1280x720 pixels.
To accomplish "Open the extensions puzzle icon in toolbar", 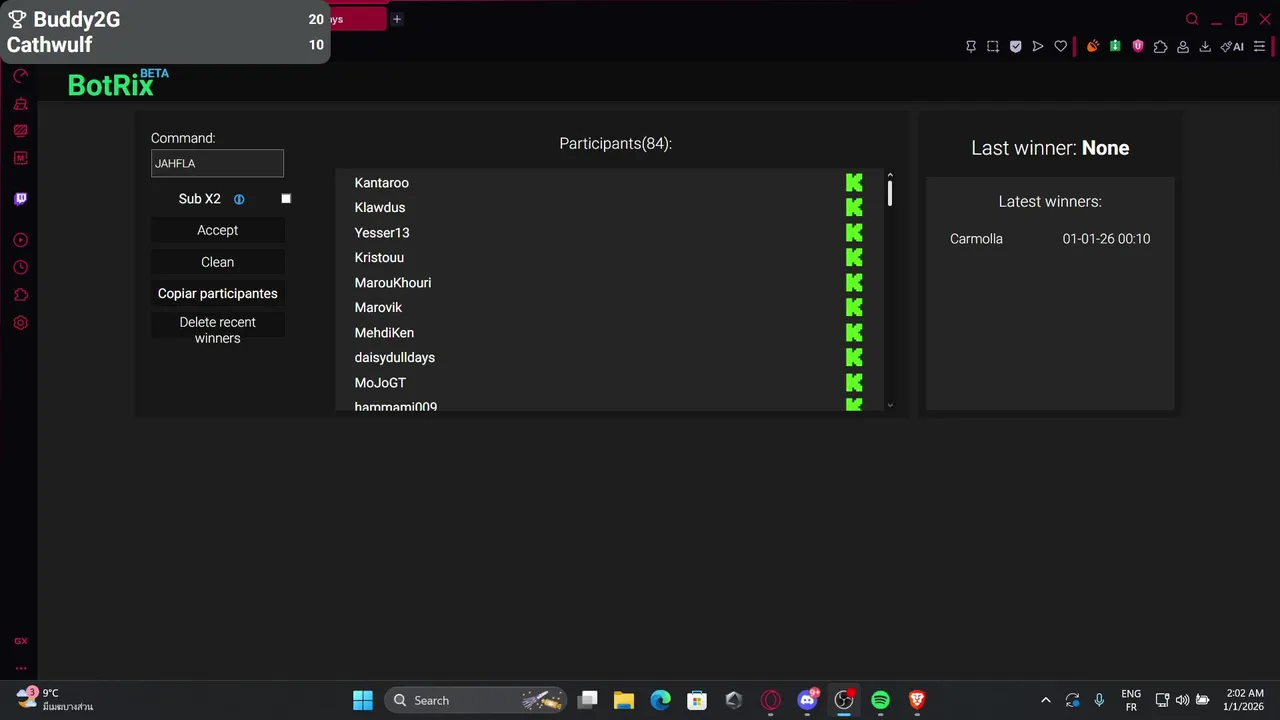I will point(1160,46).
